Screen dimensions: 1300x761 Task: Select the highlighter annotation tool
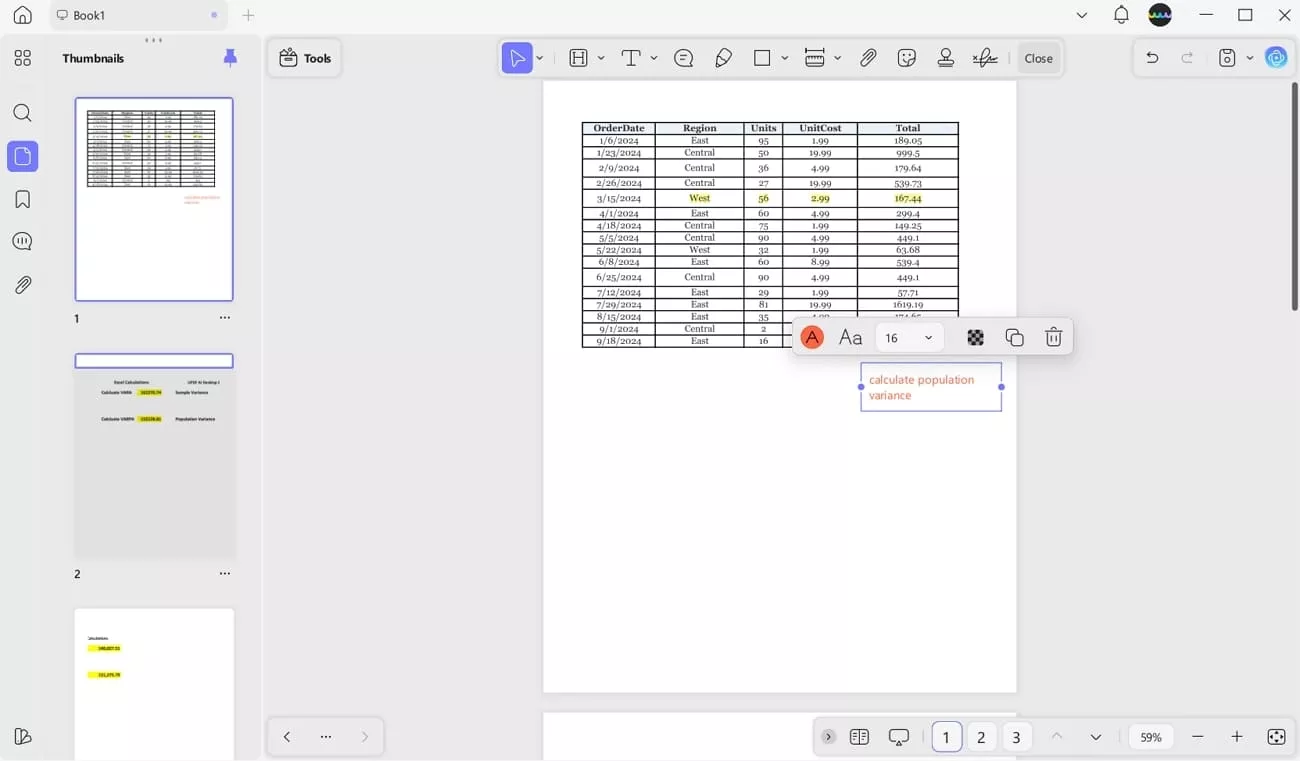[x=724, y=58]
